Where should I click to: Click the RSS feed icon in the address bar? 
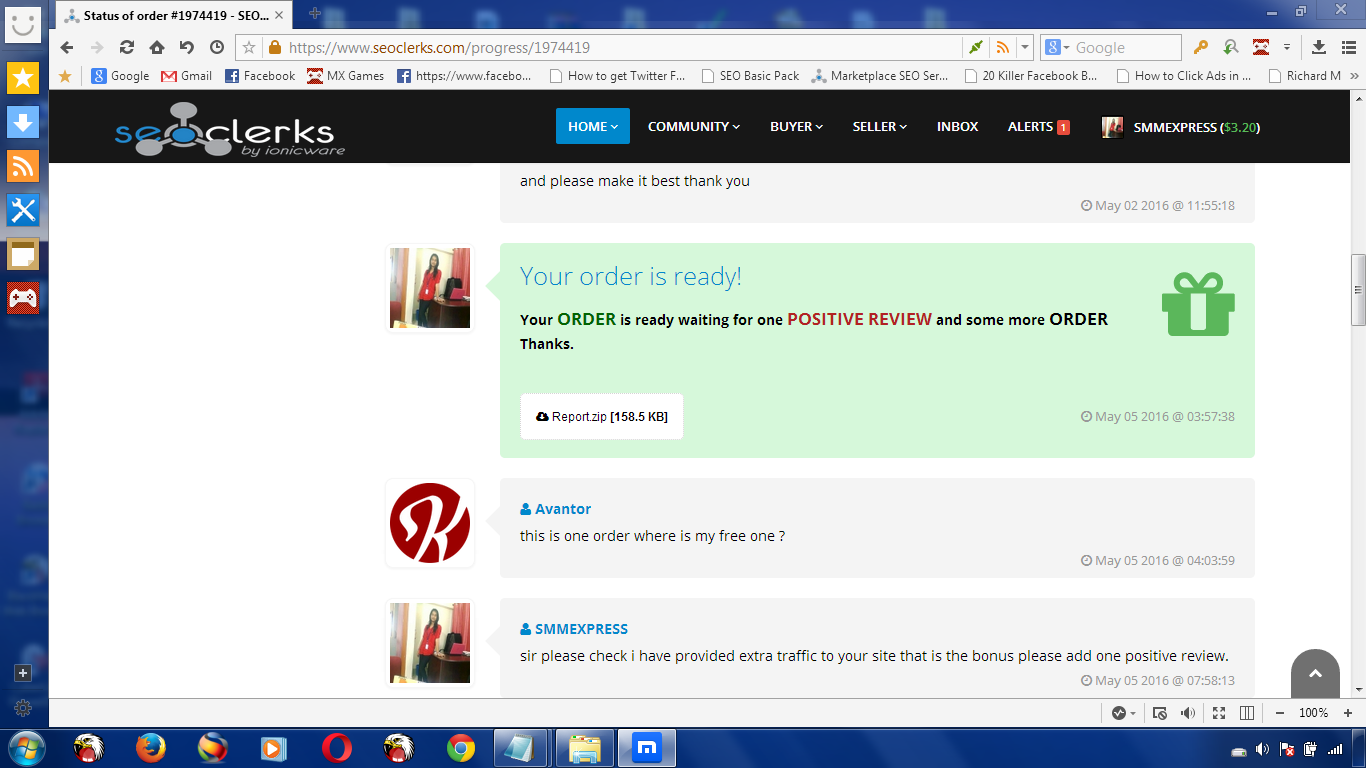pyautogui.click(x=1001, y=47)
